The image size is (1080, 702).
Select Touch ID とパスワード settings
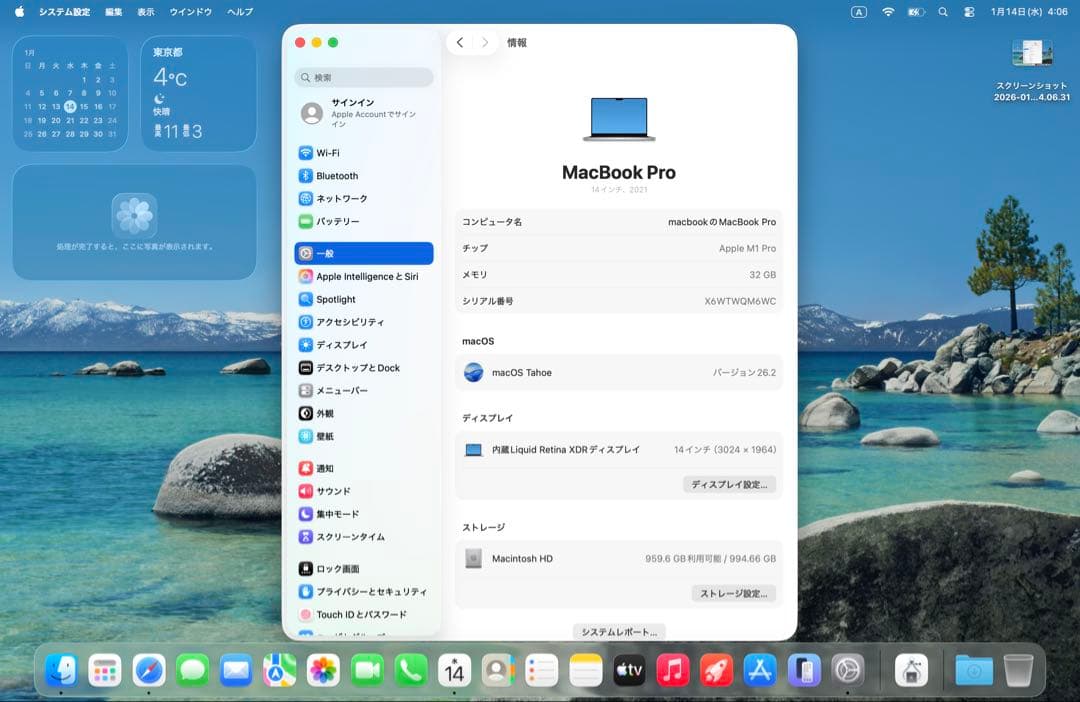(363, 614)
